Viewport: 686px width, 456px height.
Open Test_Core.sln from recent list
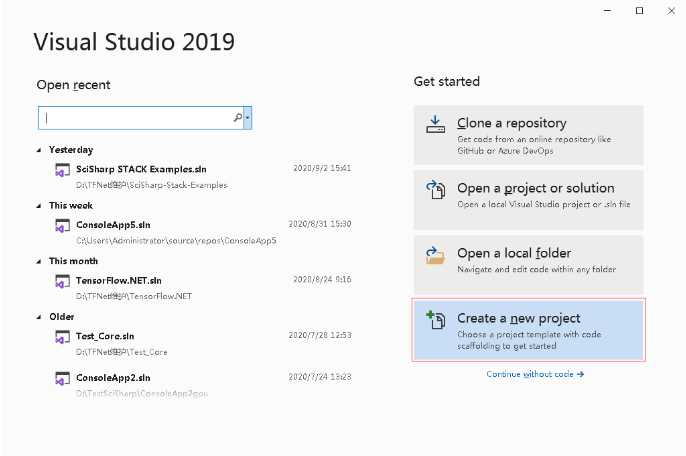pos(105,336)
